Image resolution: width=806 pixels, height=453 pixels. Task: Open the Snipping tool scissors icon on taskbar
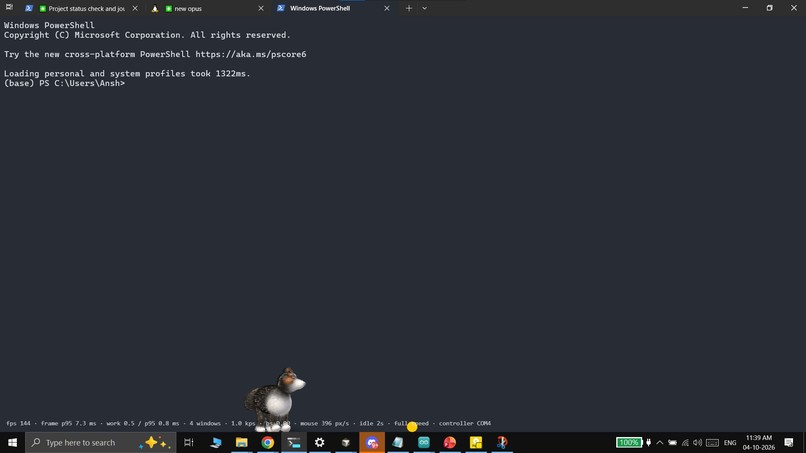click(x=502, y=442)
